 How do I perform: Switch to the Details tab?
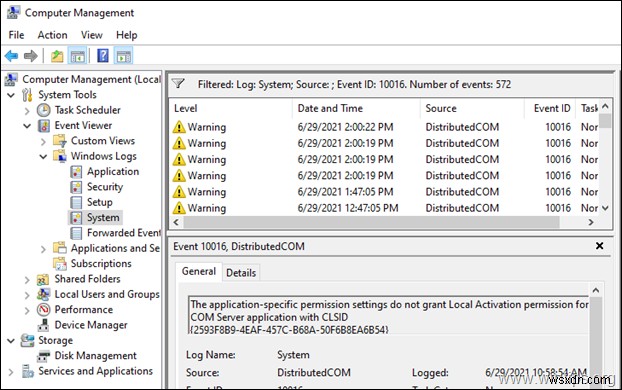click(241, 273)
